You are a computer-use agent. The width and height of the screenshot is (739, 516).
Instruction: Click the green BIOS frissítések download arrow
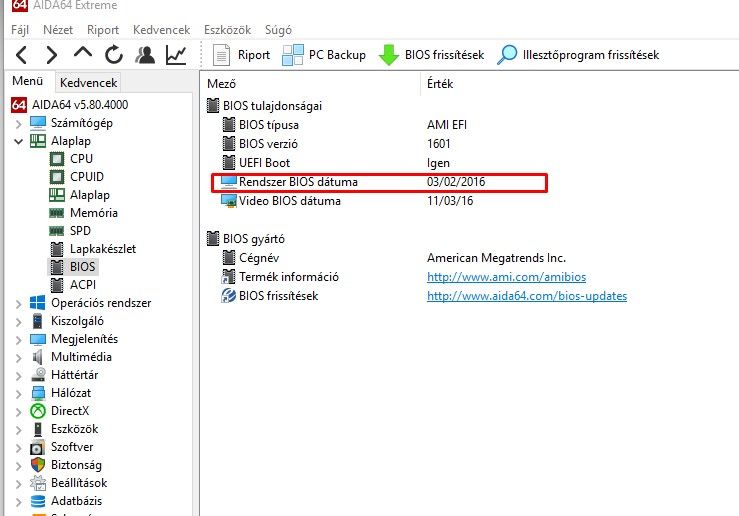pos(389,55)
